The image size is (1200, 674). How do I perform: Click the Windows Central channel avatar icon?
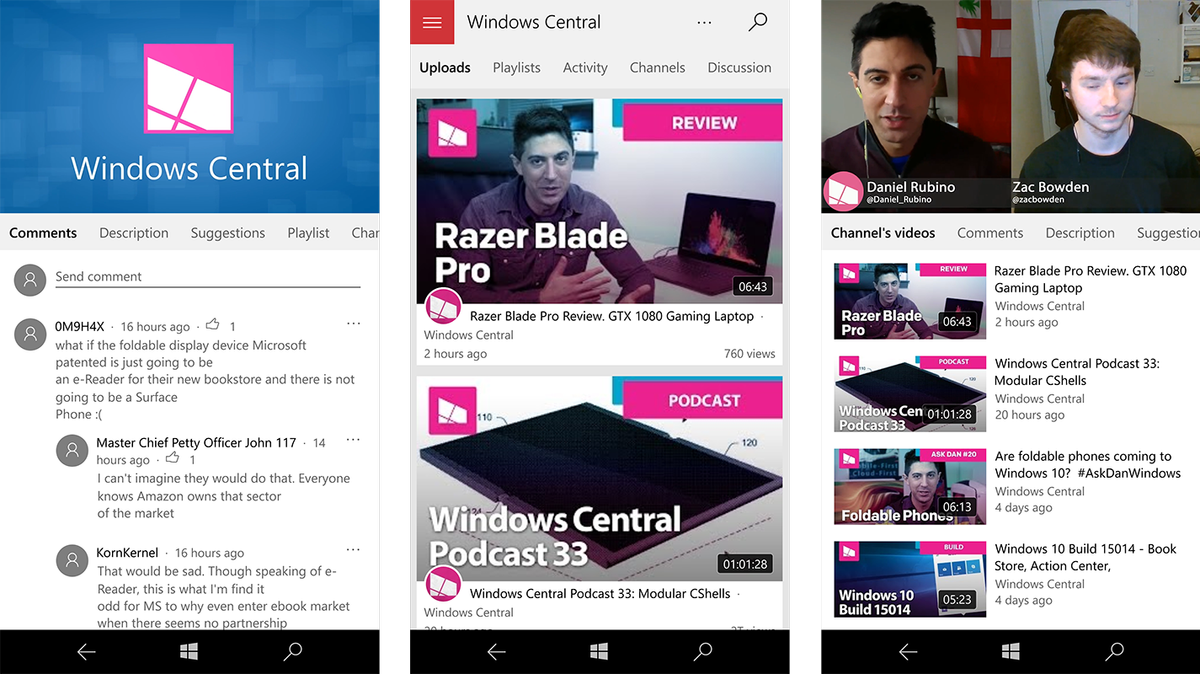pyautogui.click(x=443, y=307)
